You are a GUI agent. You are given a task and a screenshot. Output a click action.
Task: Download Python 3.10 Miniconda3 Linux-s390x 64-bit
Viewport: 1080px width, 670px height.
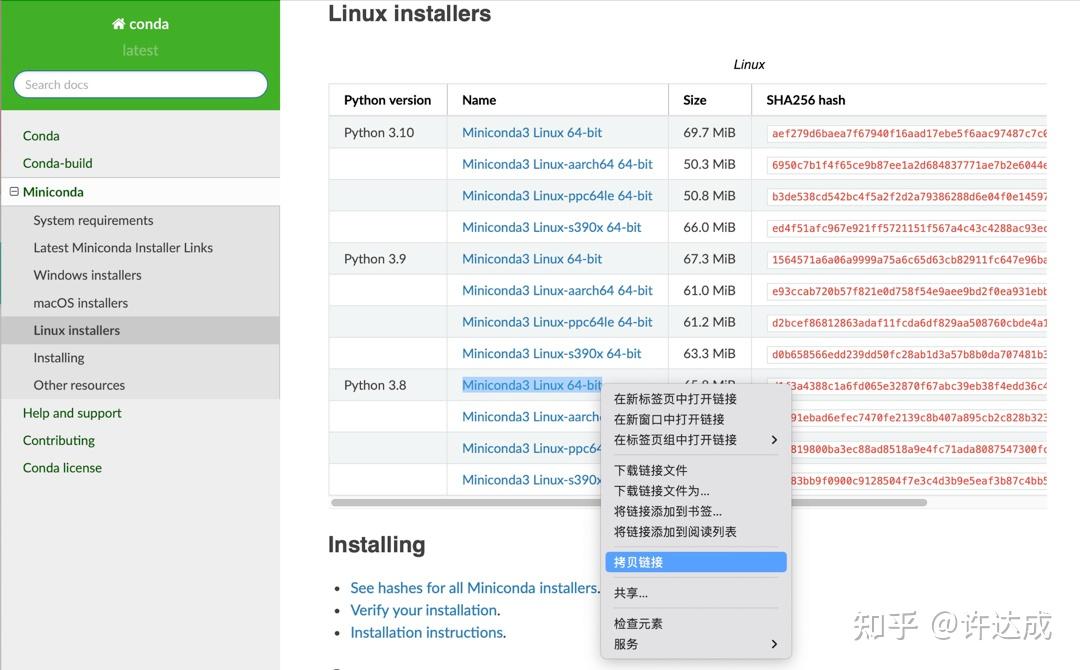click(552, 227)
